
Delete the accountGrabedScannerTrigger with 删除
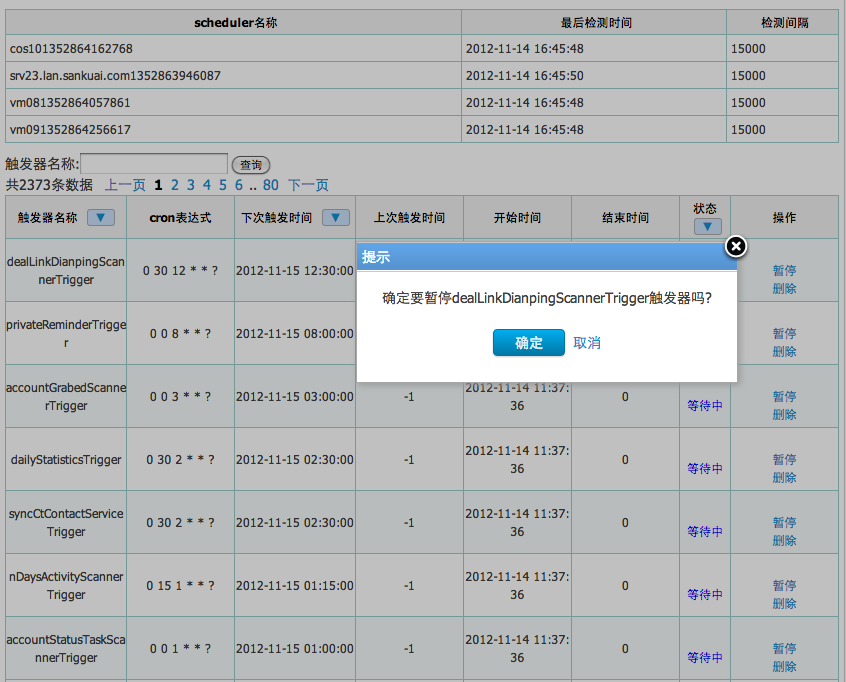(784, 415)
